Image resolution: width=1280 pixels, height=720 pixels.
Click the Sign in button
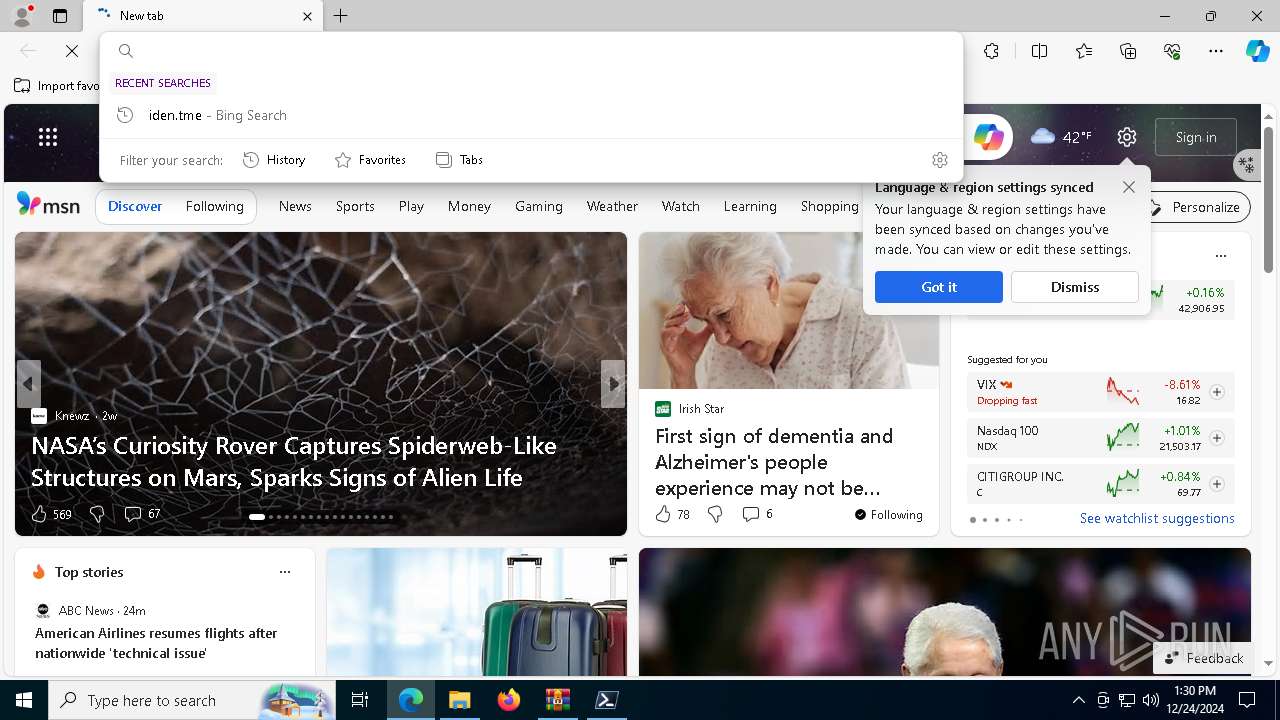[x=1196, y=137]
